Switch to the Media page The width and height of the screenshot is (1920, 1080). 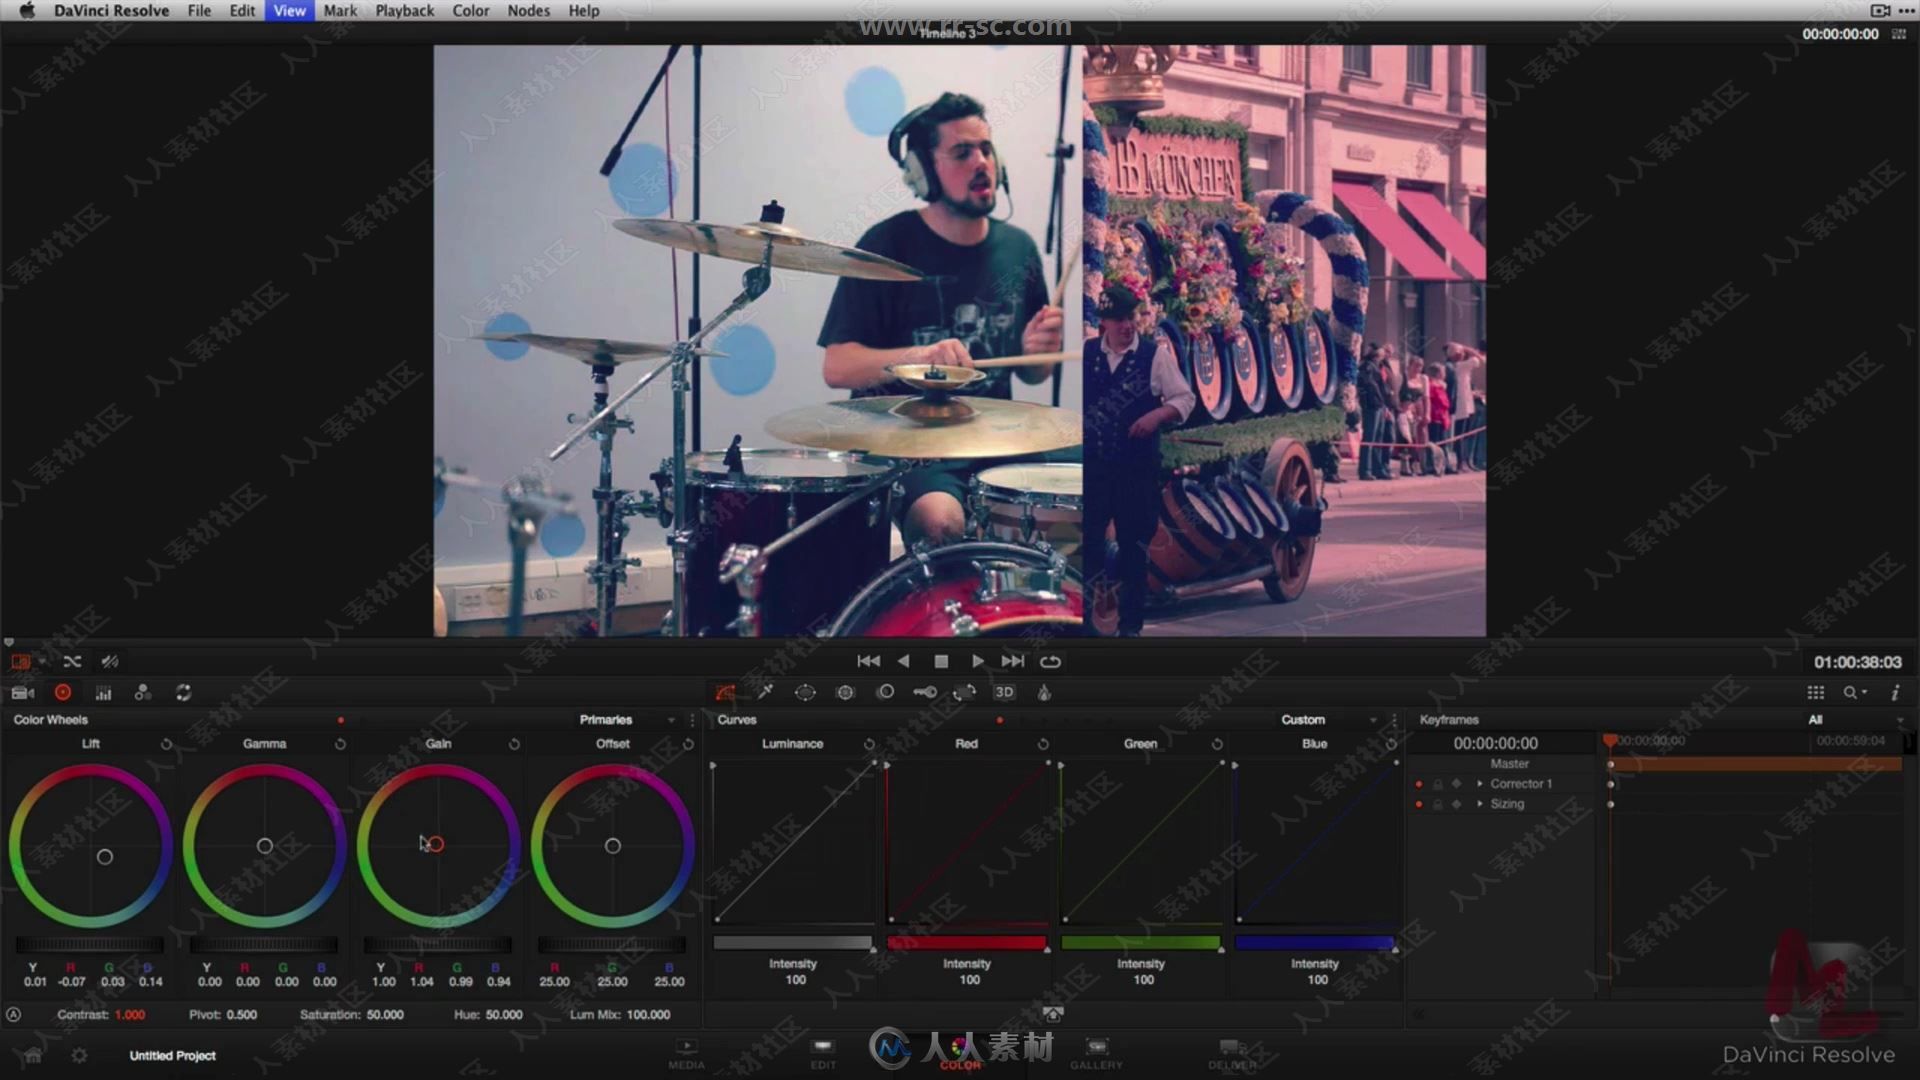pyautogui.click(x=686, y=1054)
